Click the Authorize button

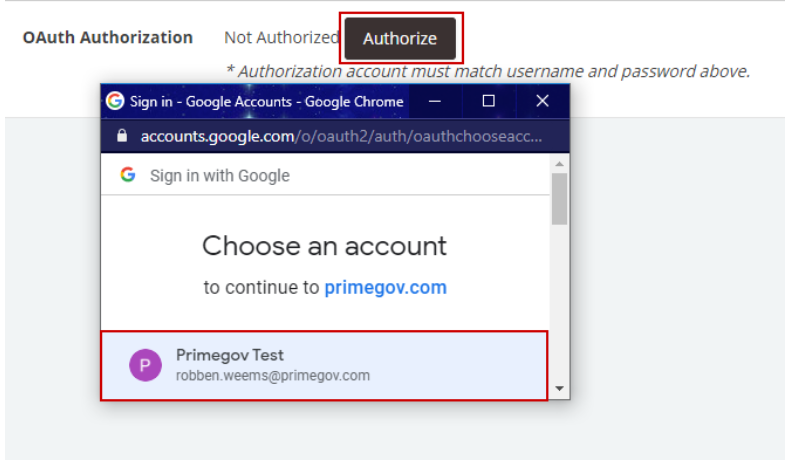[x=401, y=39]
